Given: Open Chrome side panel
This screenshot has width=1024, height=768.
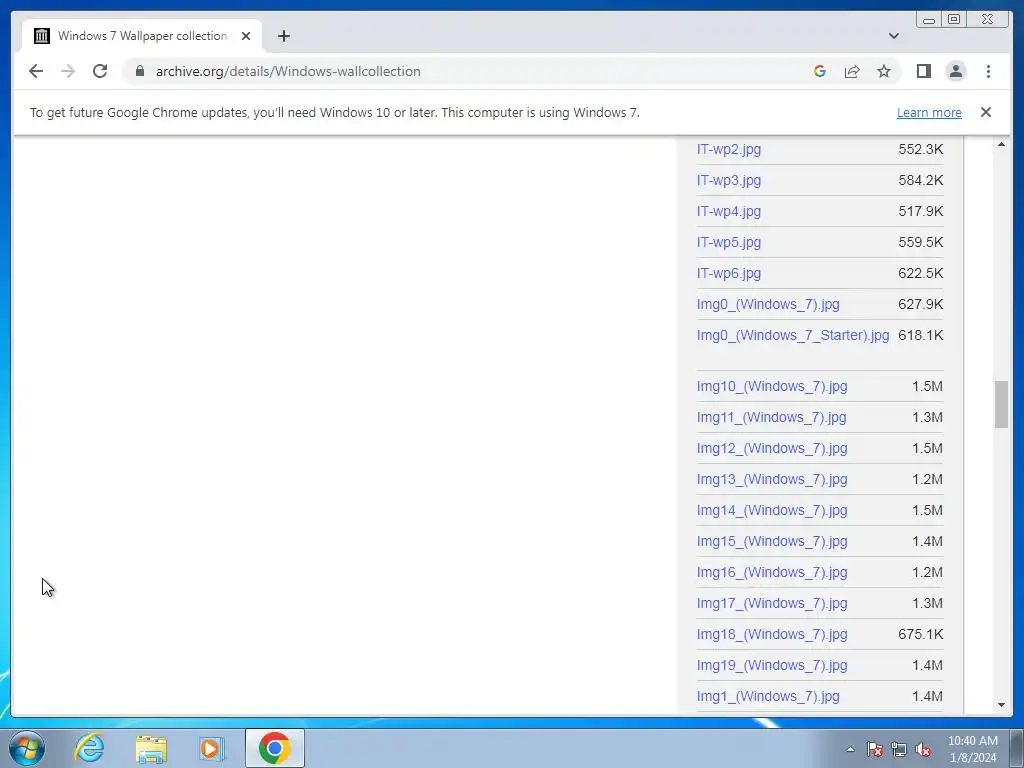Looking at the screenshot, I should [x=923, y=71].
